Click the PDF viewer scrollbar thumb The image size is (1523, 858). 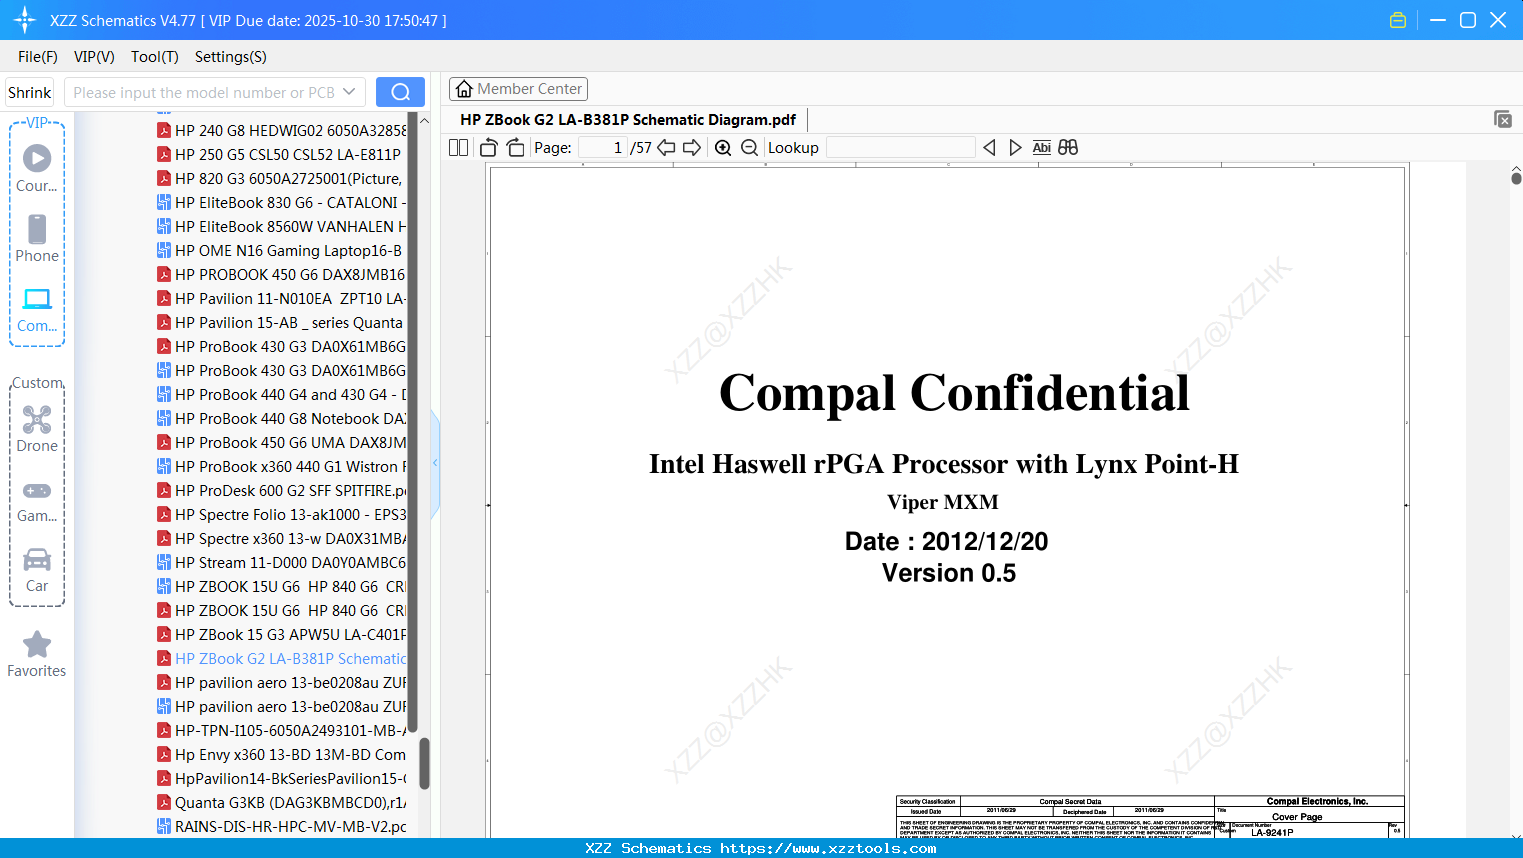tap(1516, 178)
